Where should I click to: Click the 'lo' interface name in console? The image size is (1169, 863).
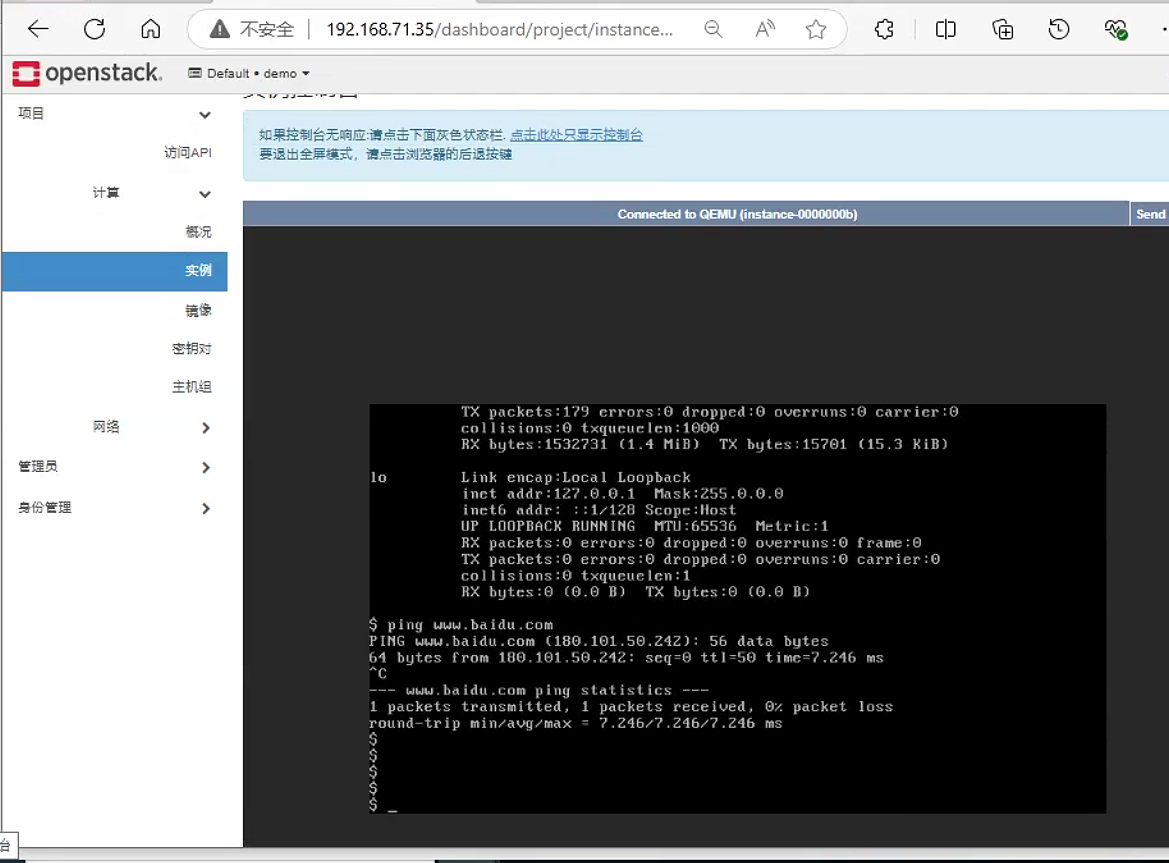pyautogui.click(x=378, y=477)
